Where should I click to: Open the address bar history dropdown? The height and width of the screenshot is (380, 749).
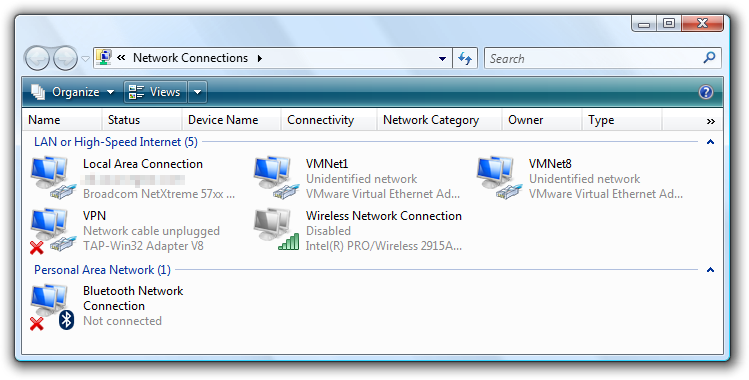click(442, 59)
